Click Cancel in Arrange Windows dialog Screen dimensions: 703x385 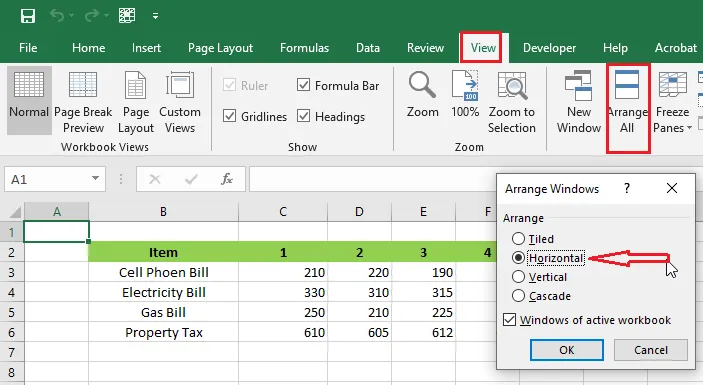(x=651, y=350)
